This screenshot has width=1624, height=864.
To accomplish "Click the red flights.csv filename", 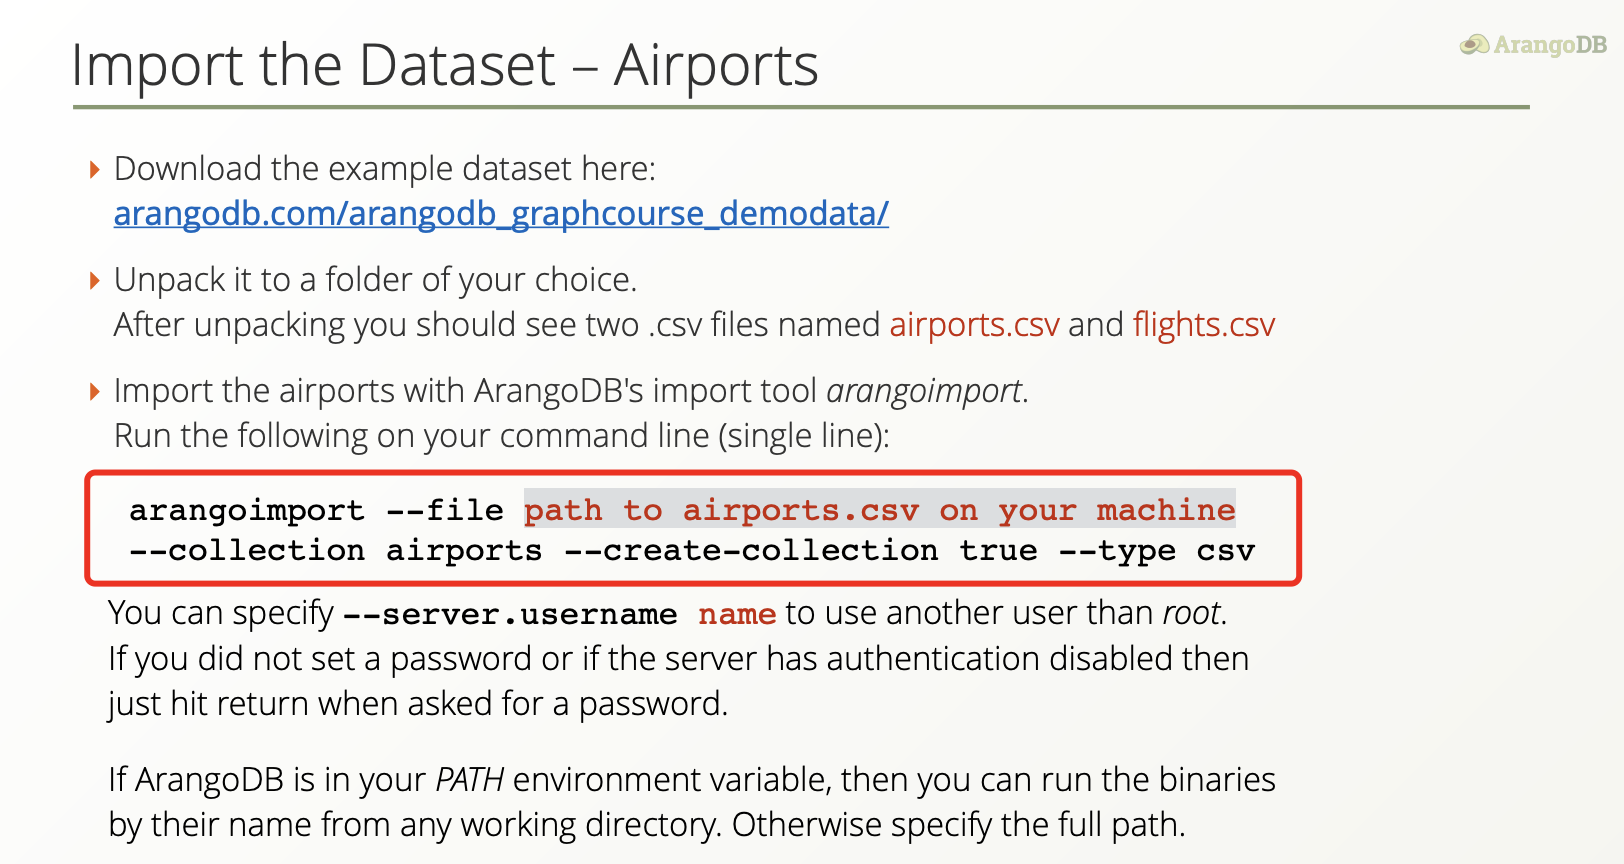I will (x=1204, y=325).
